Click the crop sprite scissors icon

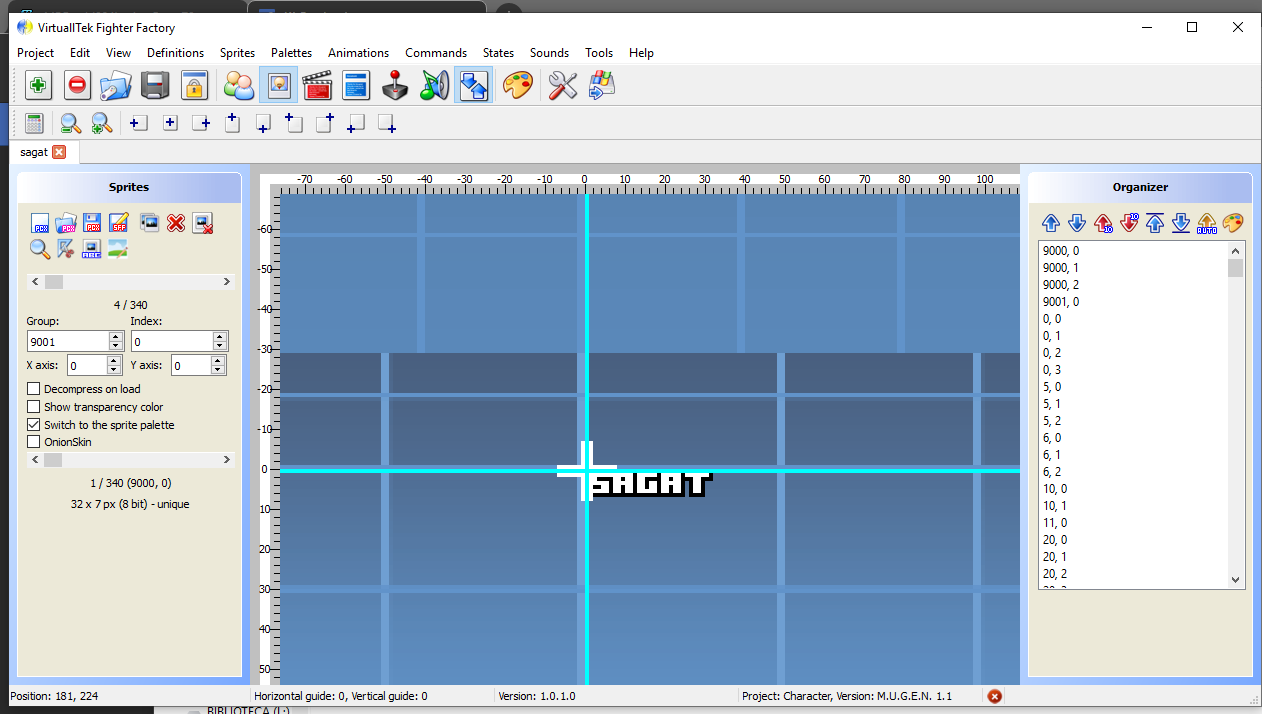click(x=66, y=248)
